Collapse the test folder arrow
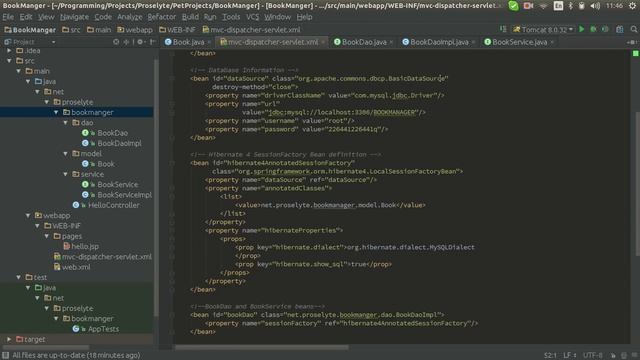This screenshot has width=640, height=360. 18,278
